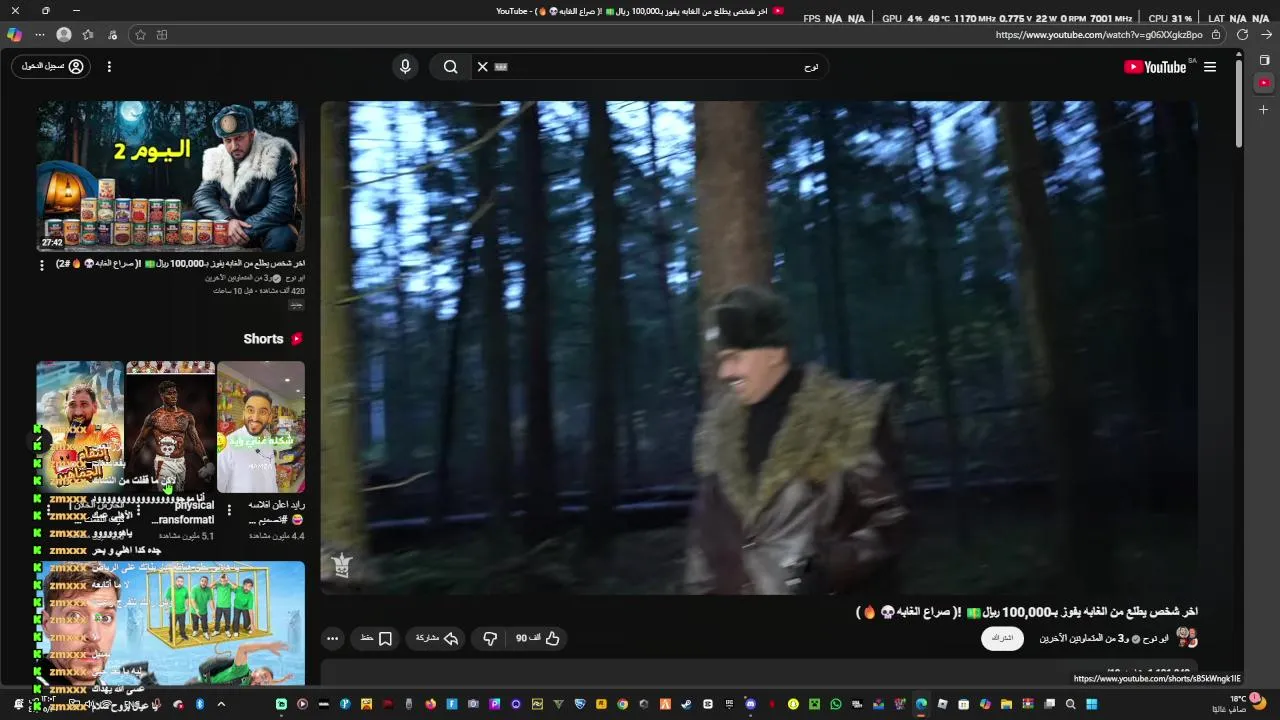View site info lock icon
The height and width of the screenshot is (720, 1280).
click(x=1216, y=34)
